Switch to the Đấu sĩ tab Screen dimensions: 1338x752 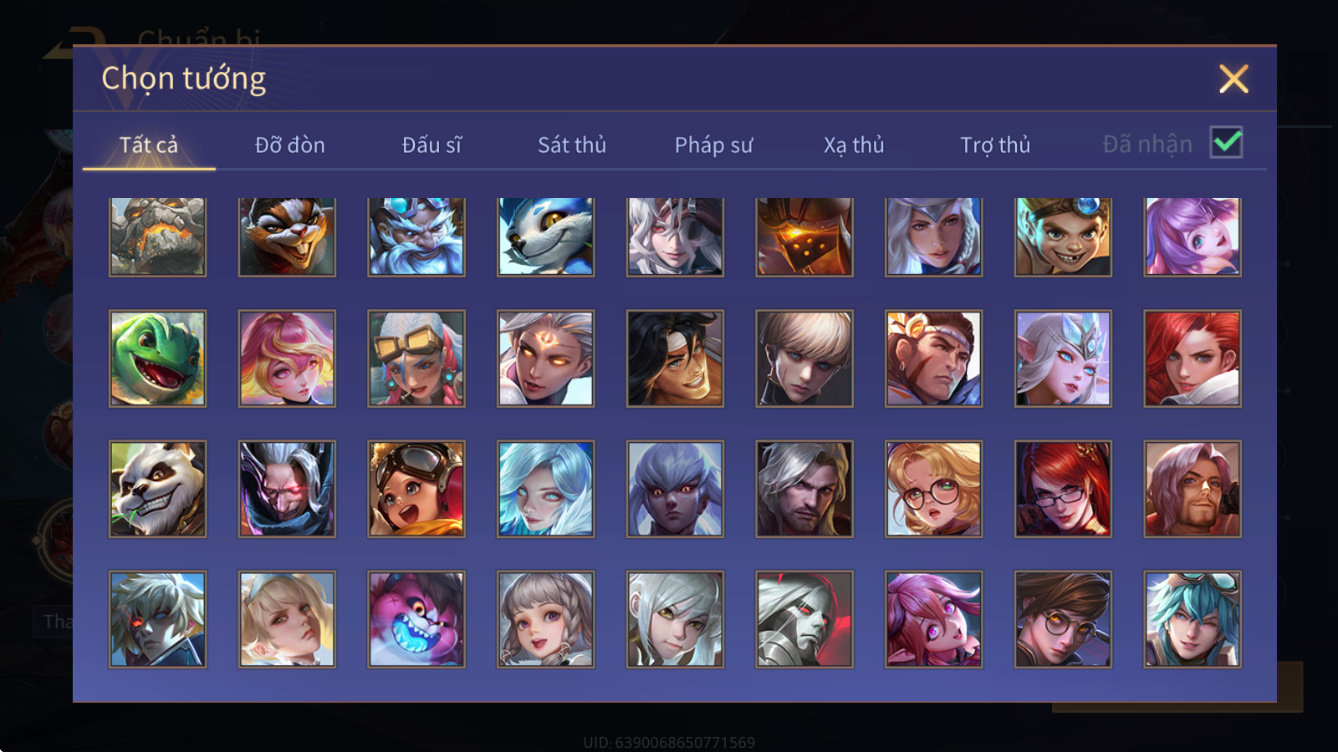click(x=432, y=145)
